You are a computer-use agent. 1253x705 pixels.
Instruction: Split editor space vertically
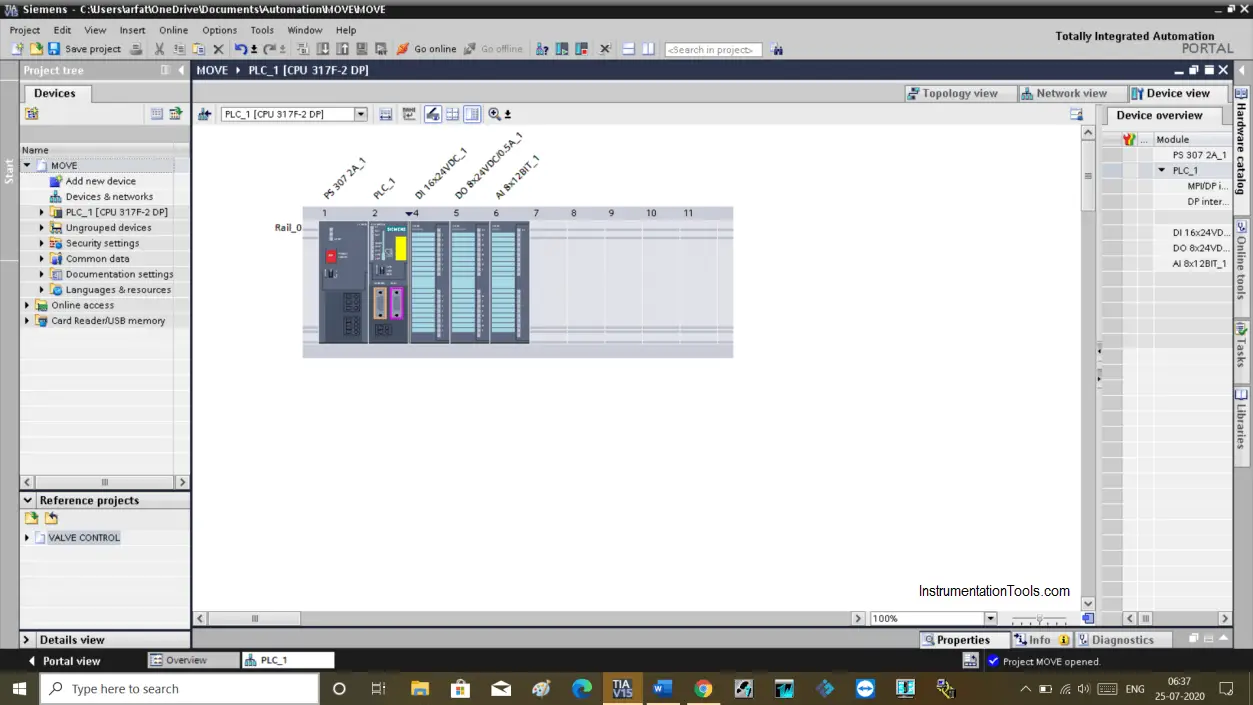coord(647,49)
